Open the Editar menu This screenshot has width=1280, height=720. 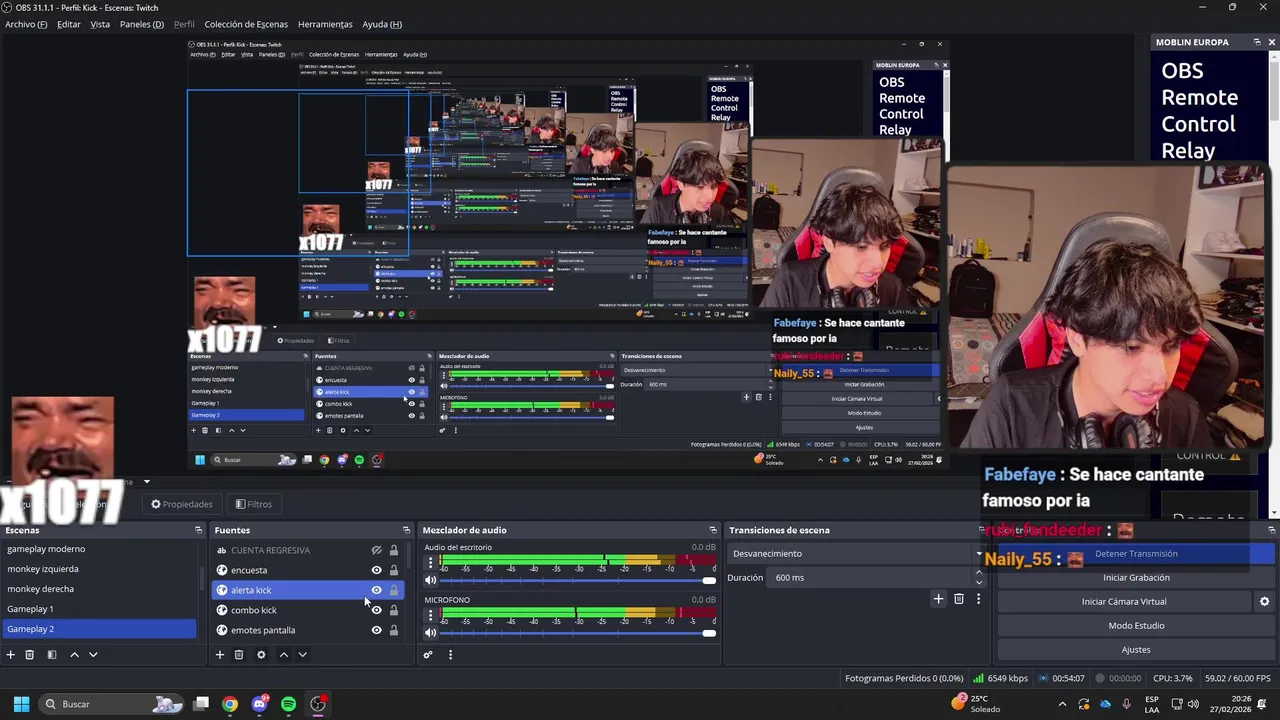69,24
